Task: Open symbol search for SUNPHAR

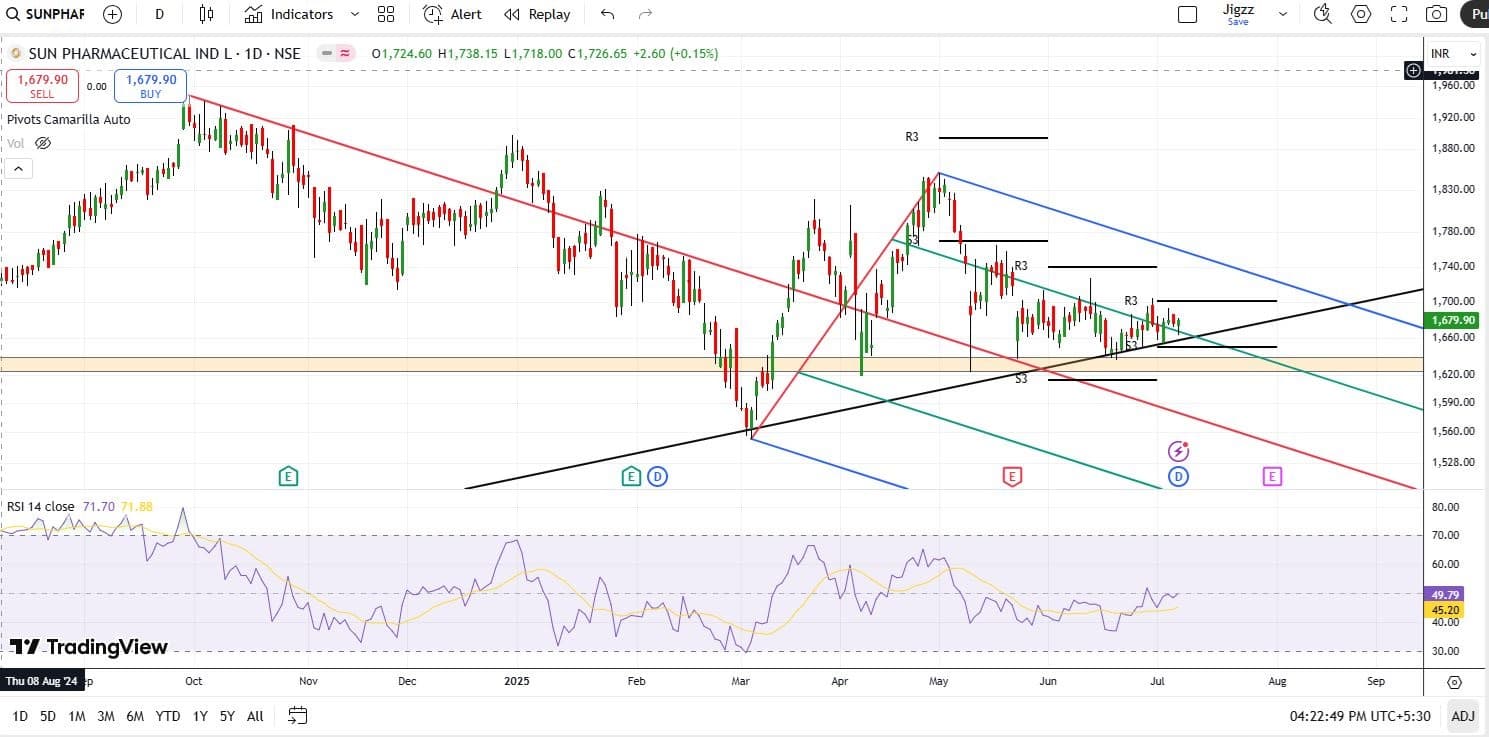Action: pos(46,14)
